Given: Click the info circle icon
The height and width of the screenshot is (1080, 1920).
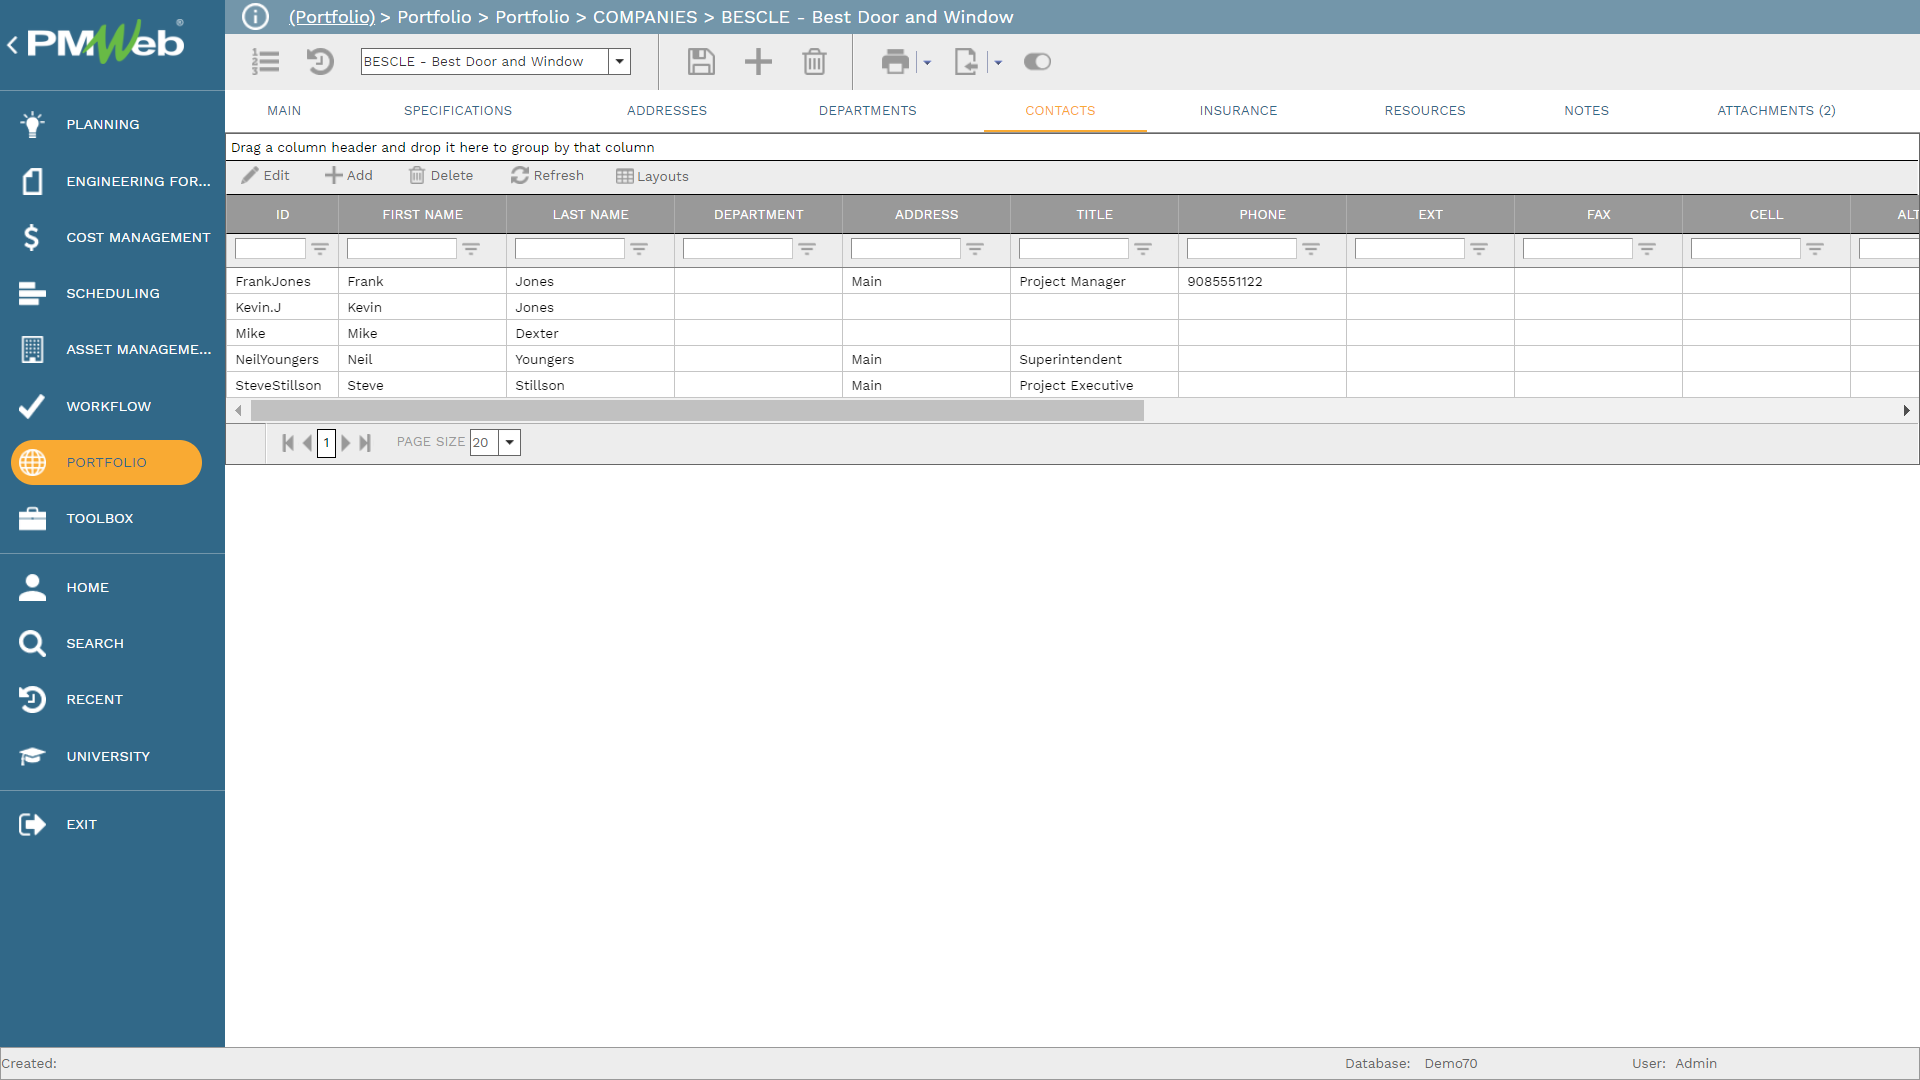Looking at the screenshot, I should tap(256, 17).
